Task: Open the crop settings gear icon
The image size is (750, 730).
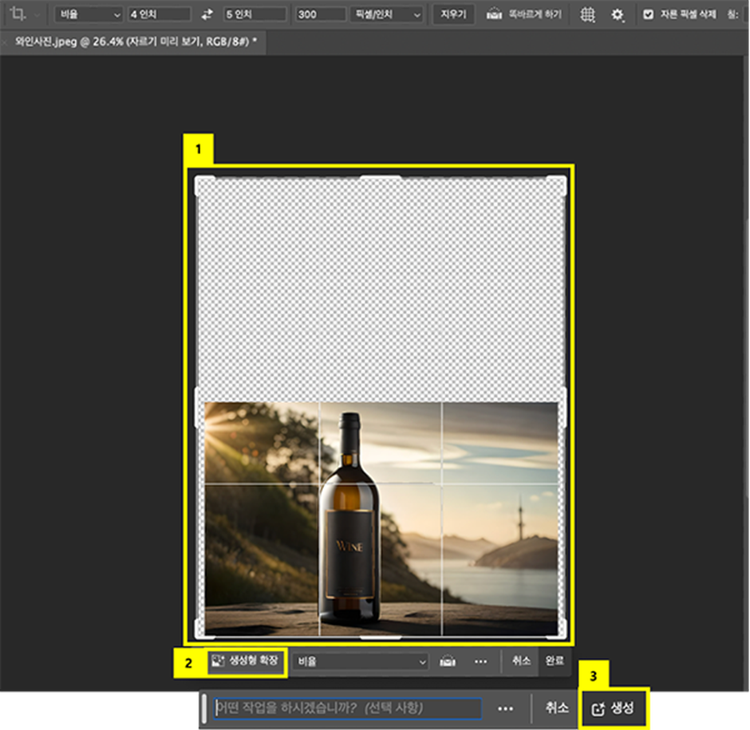Action: click(618, 15)
